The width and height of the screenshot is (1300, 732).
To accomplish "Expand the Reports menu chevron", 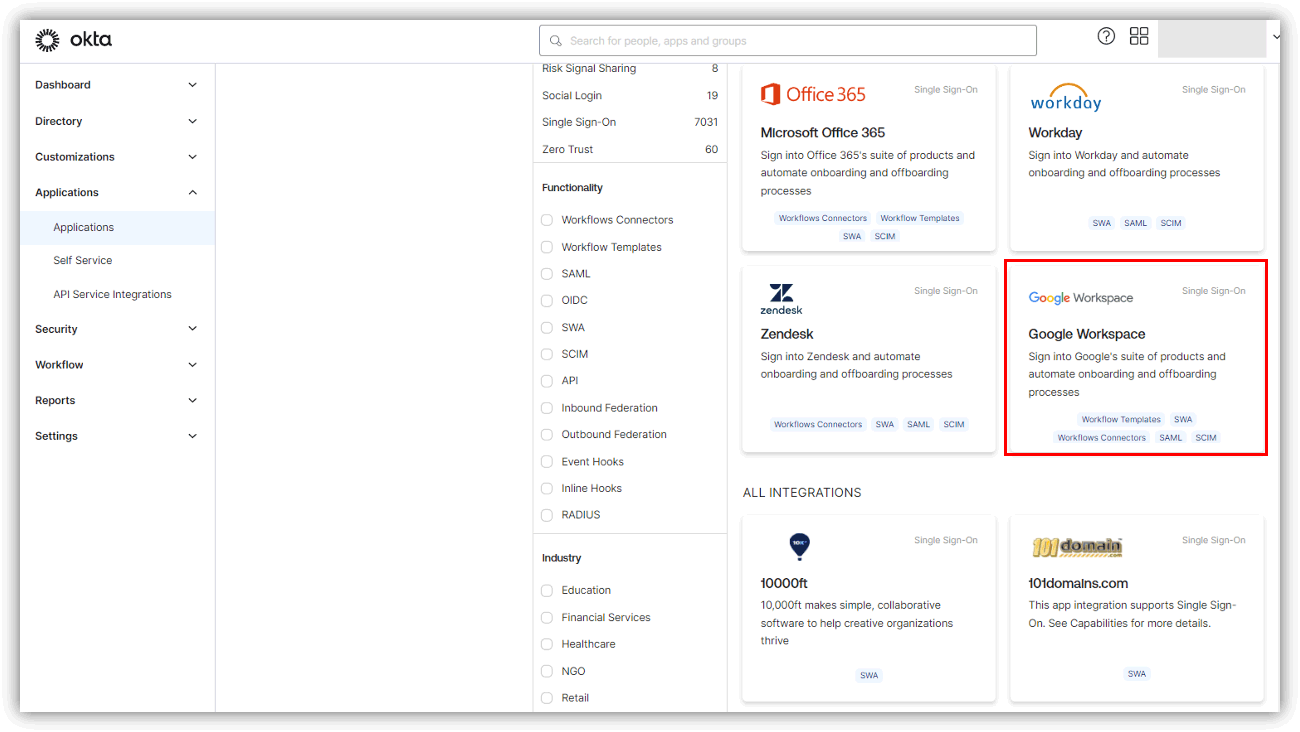I will pos(193,400).
